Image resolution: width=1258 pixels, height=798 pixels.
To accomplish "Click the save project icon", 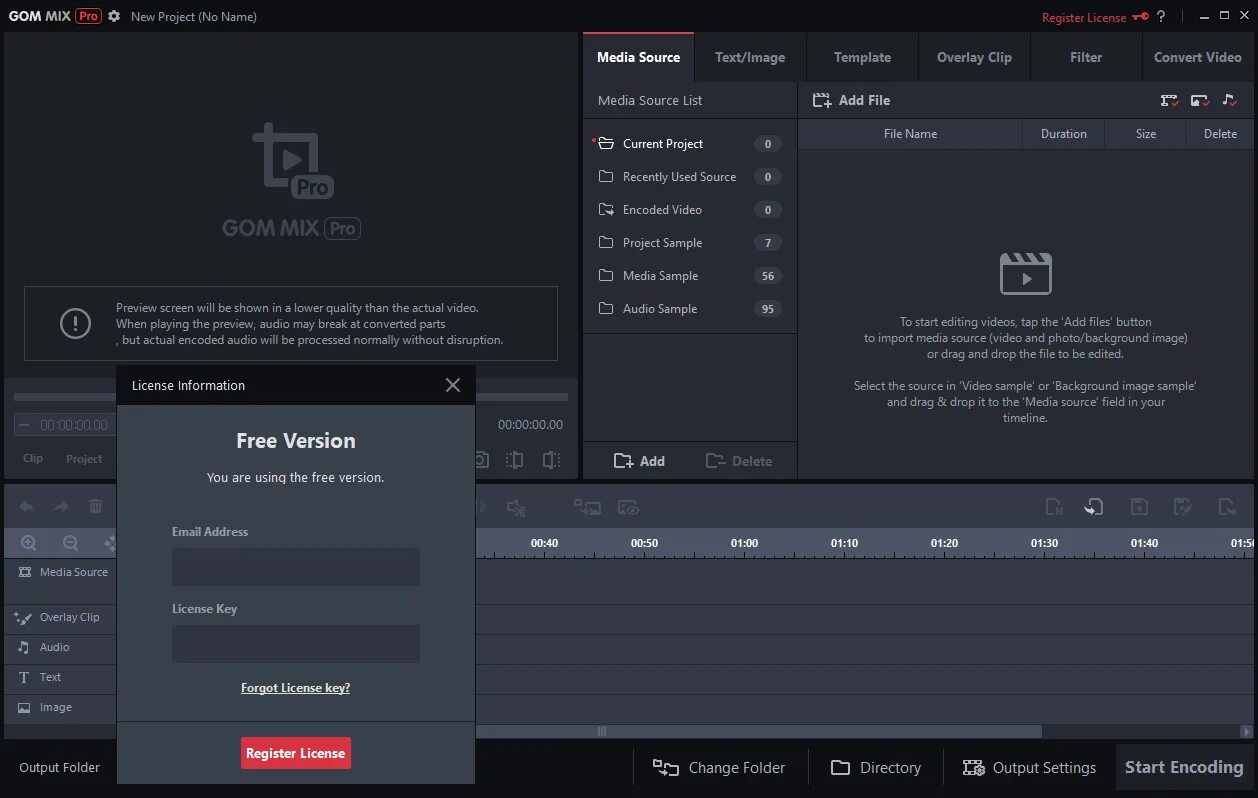I will pos(1139,507).
